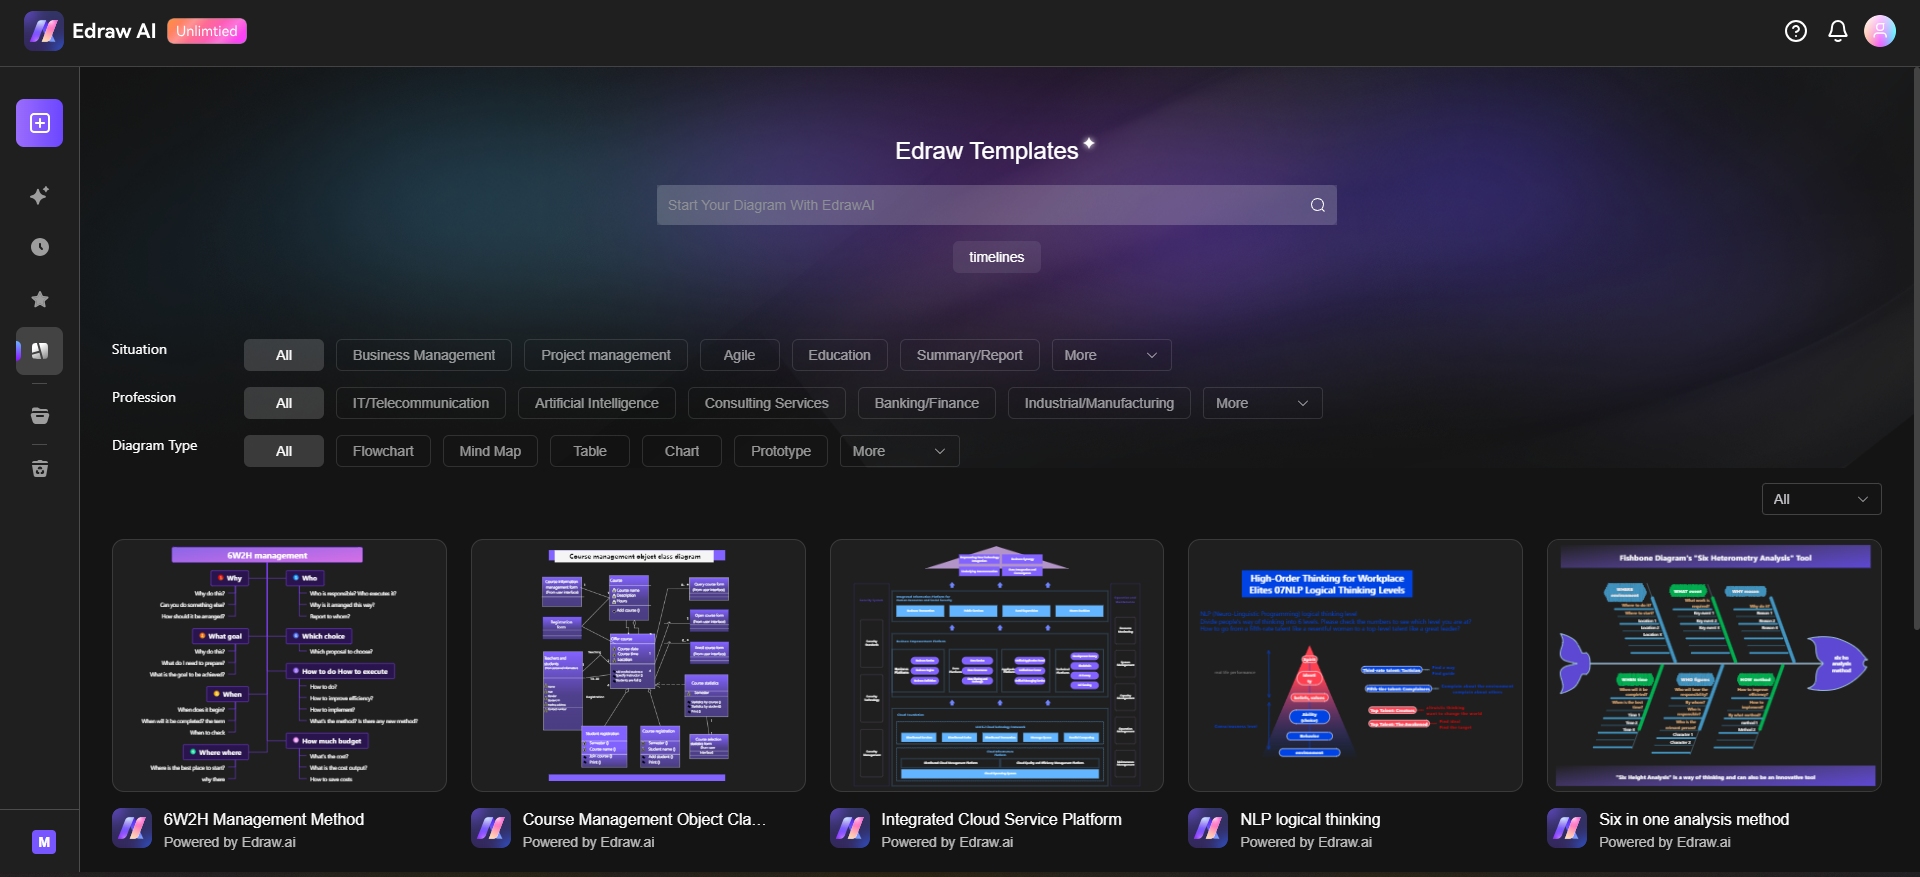
Task: Open the user avatar profile menu
Action: [1880, 31]
